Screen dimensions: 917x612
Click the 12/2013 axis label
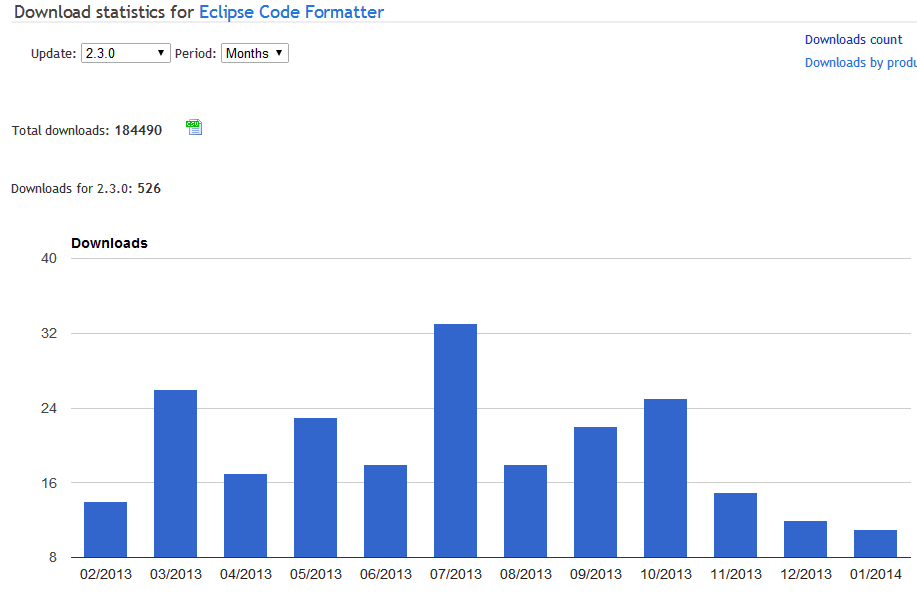coord(806,574)
